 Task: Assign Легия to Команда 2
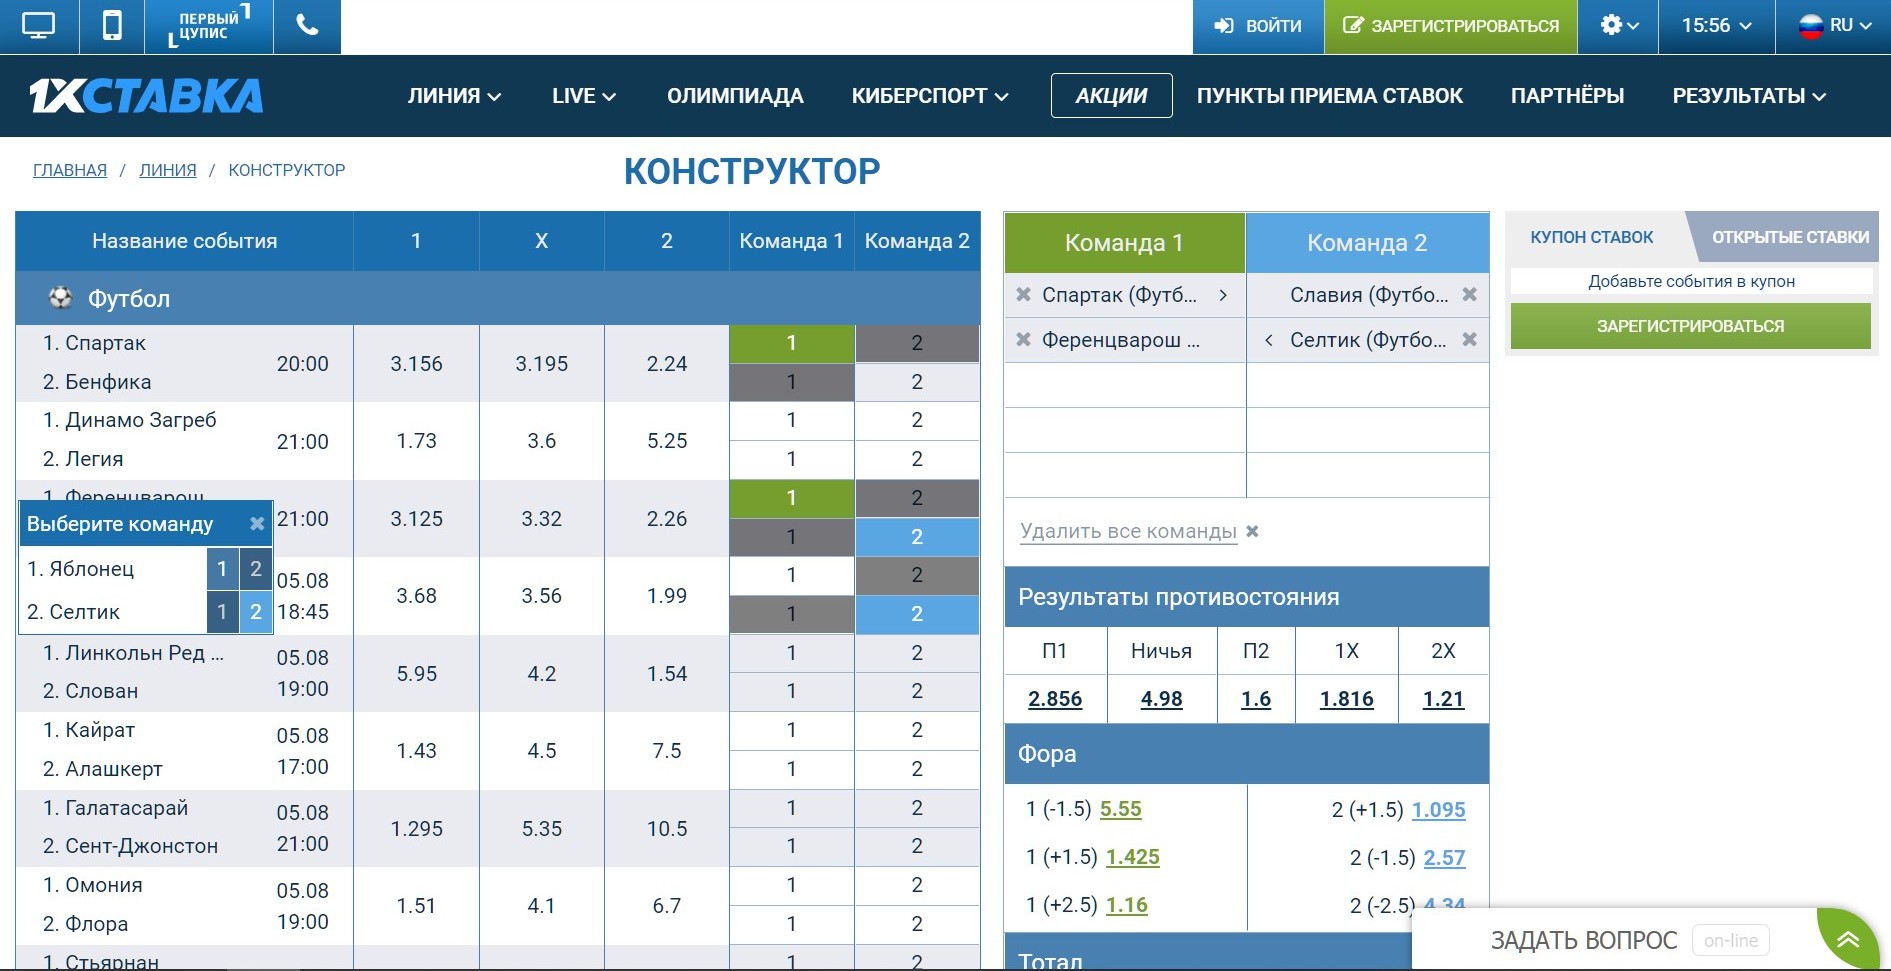pos(917,459)
